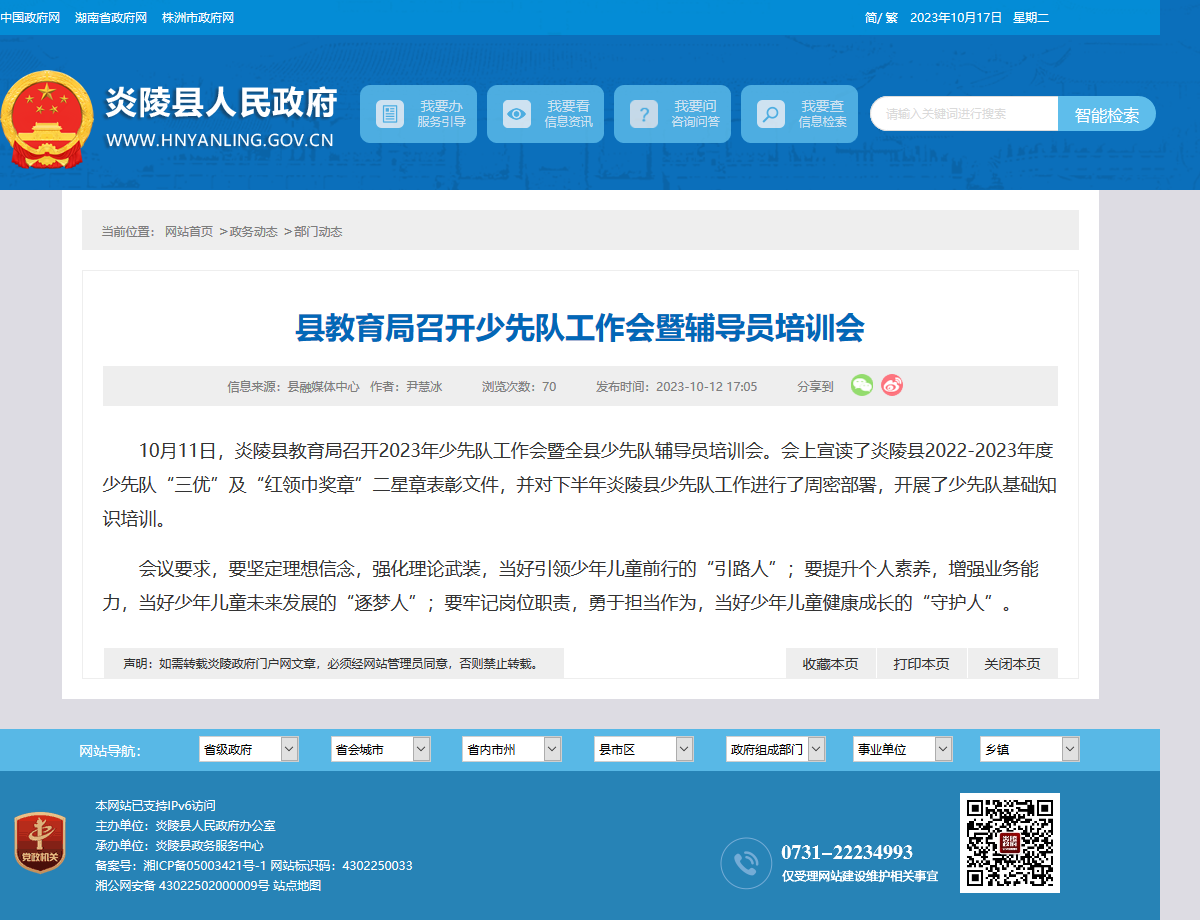The width and height of the screenshot is (1200, 920).
Task: Click the 党政机关 badge icon
Action: 40,843
